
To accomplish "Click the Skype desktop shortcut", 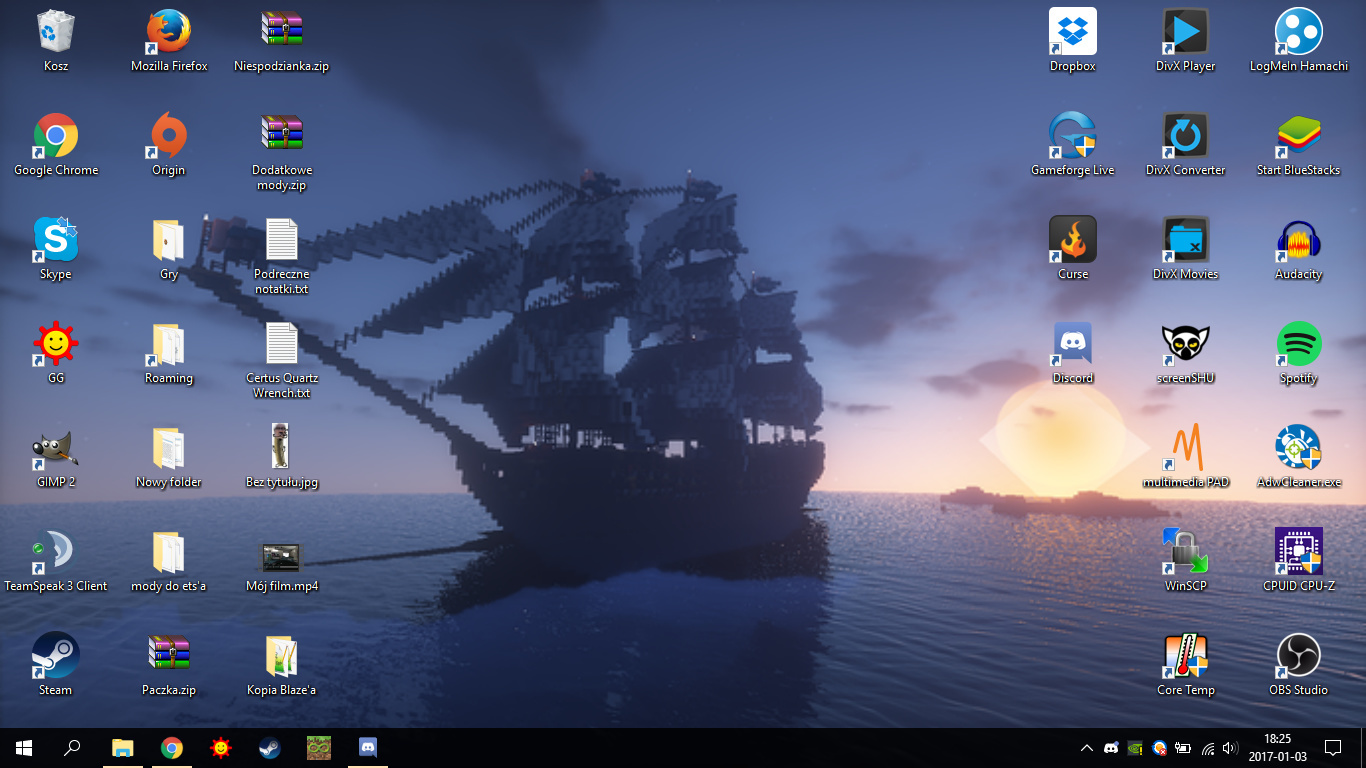I will 56,240.
